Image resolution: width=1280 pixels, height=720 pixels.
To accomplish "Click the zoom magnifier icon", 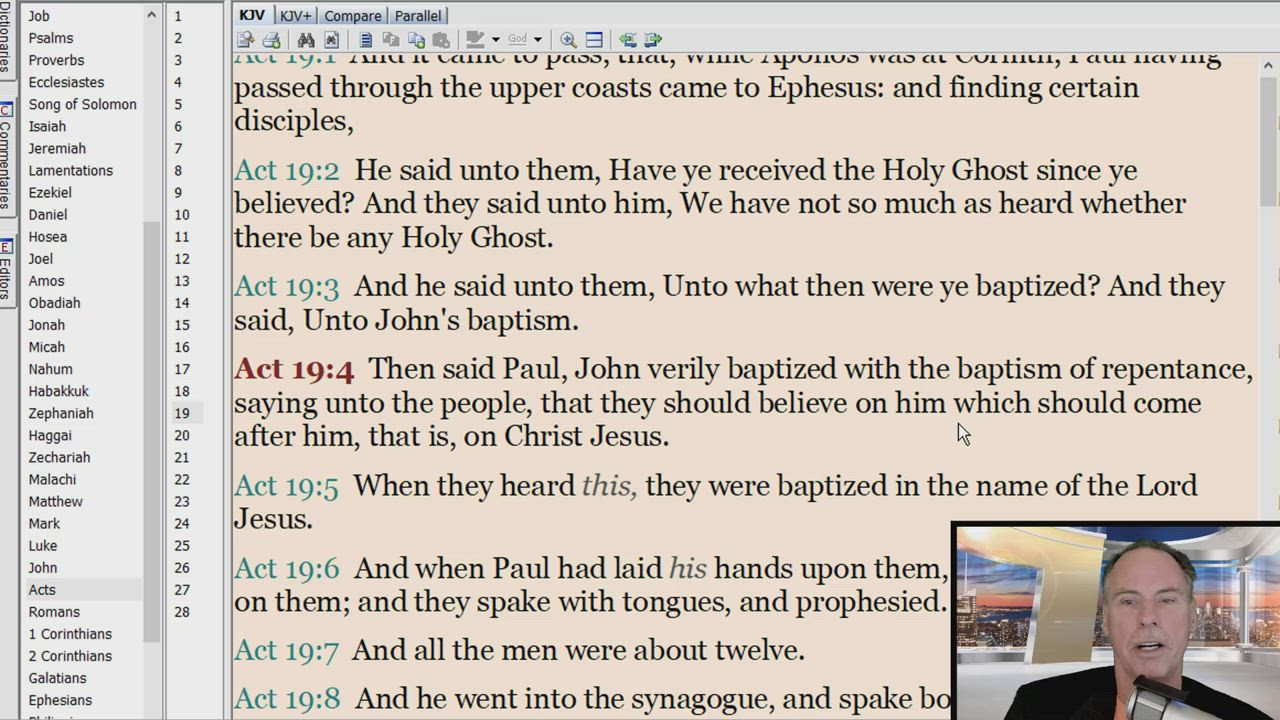I will point(568,40).
